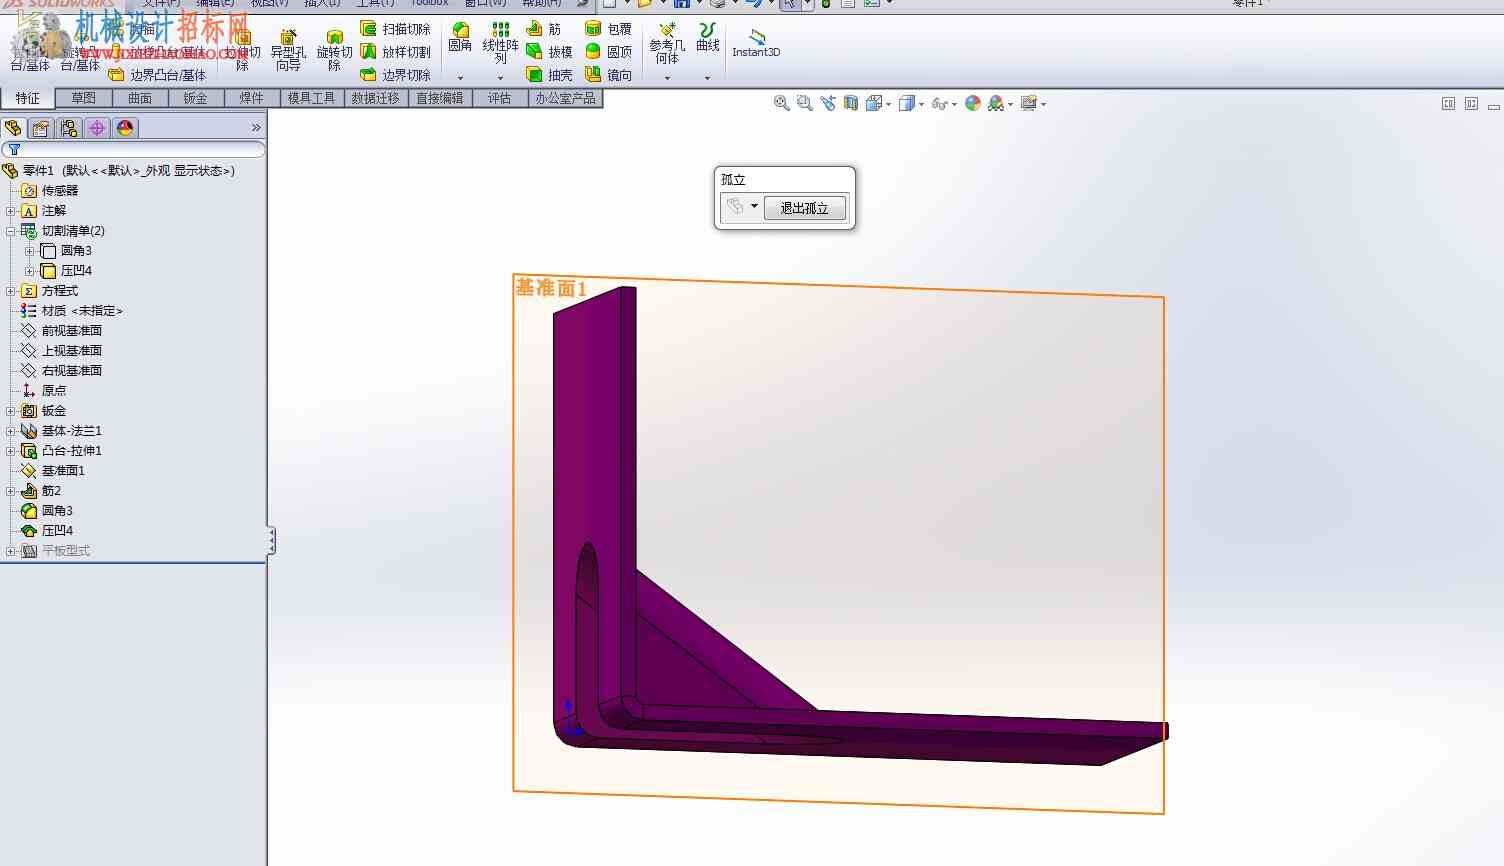Expand the 注解 annotations node
Screen dimensions: 1504x866
click(10, 211)
